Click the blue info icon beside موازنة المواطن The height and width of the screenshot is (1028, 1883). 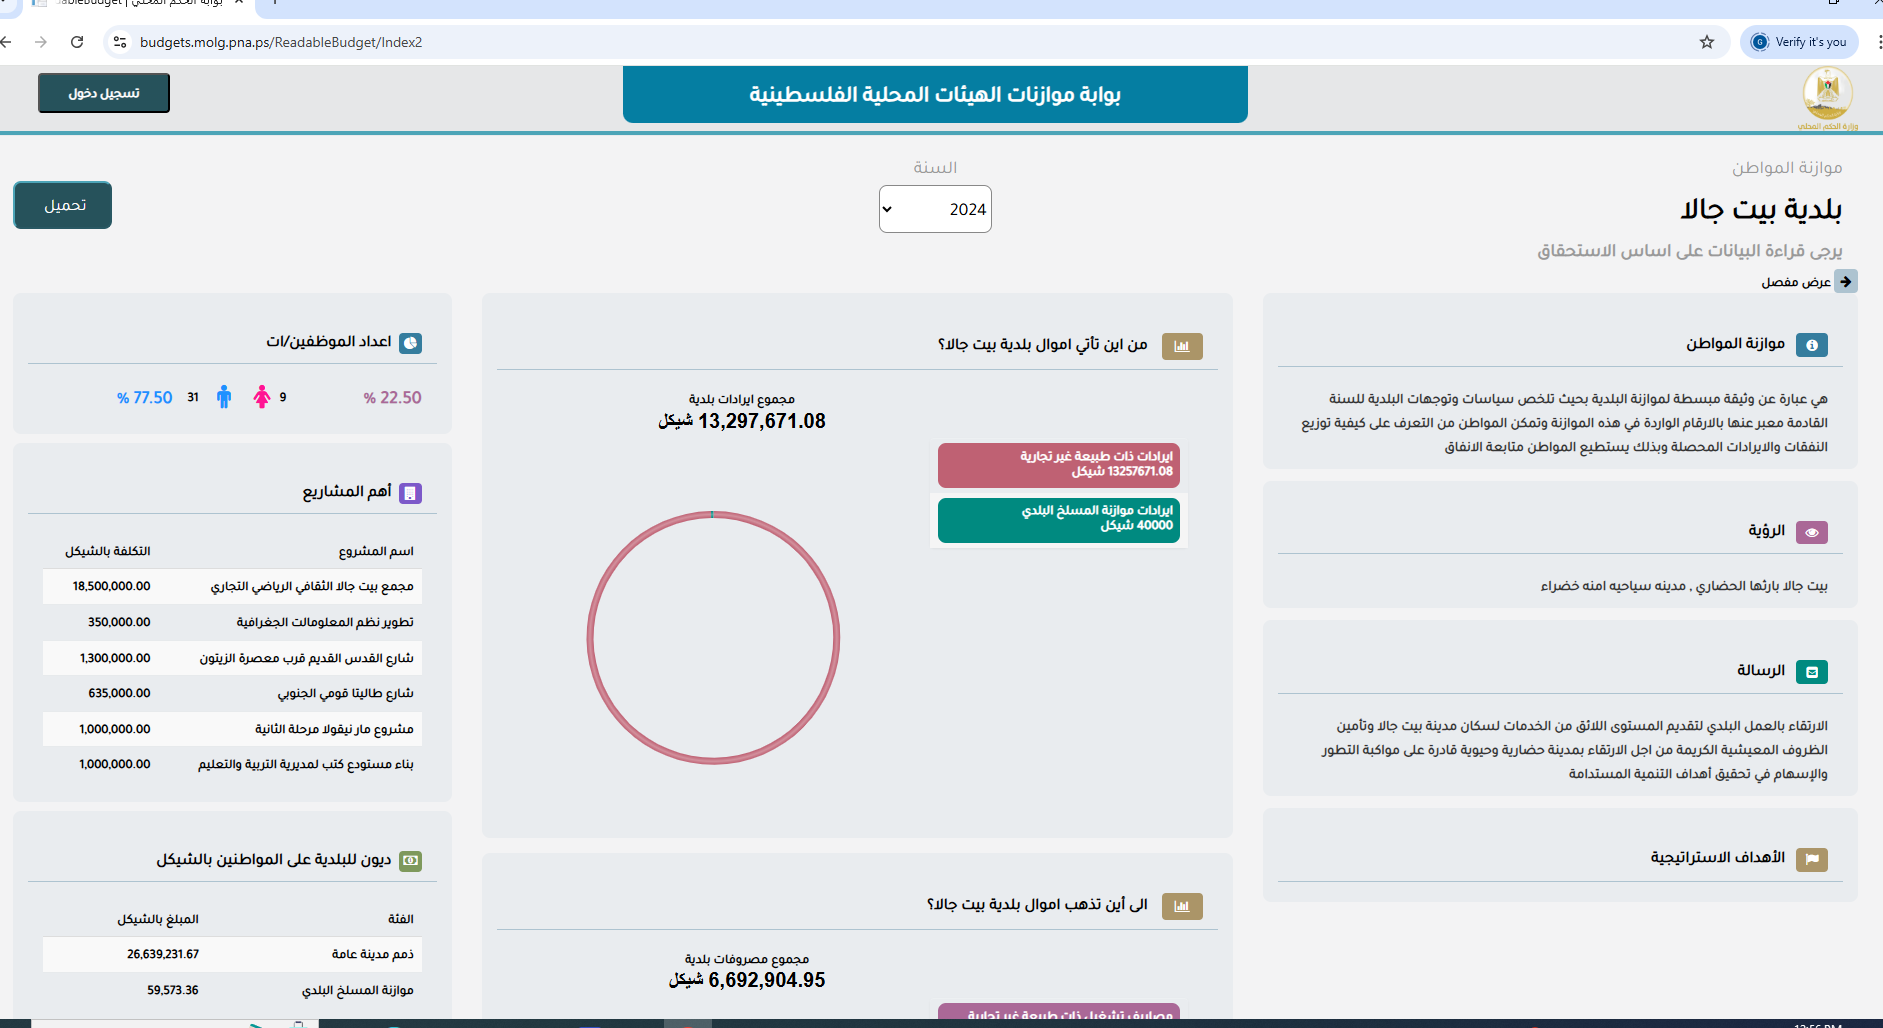[1811, 345]
